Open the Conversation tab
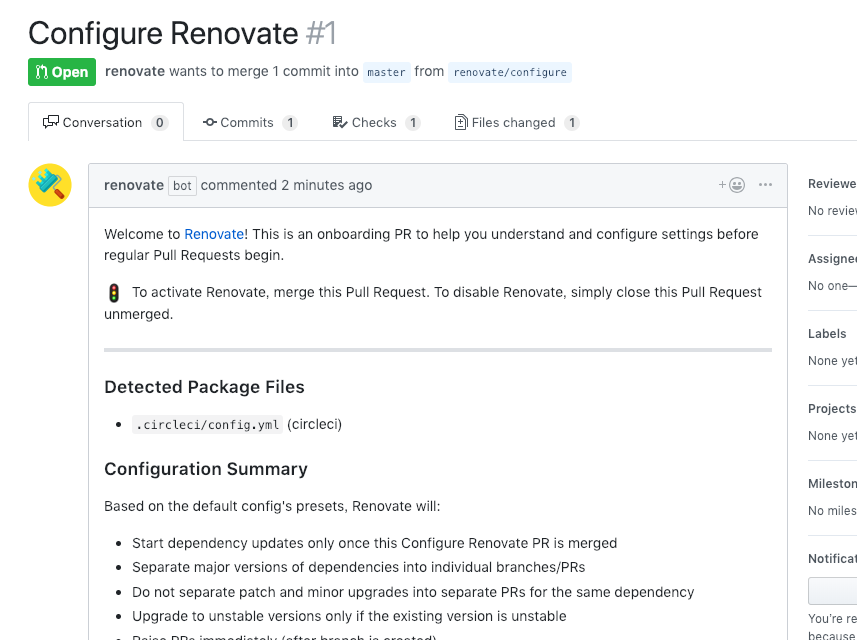 105,122
